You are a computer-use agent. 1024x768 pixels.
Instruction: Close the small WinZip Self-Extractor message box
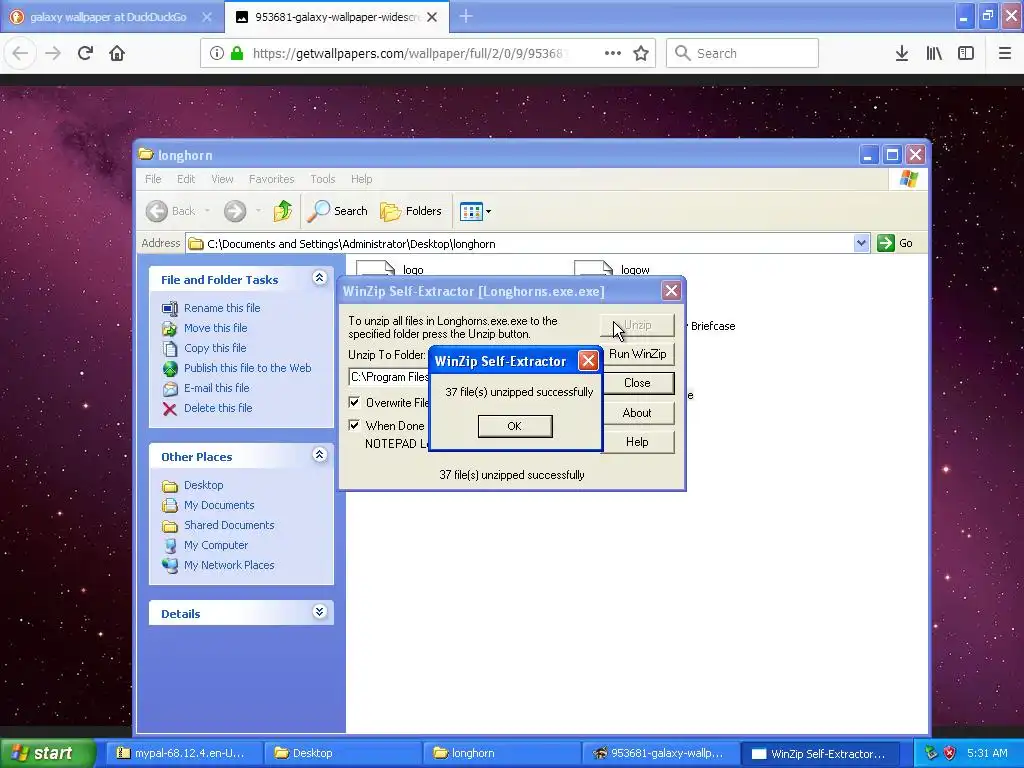pos(588,360)
